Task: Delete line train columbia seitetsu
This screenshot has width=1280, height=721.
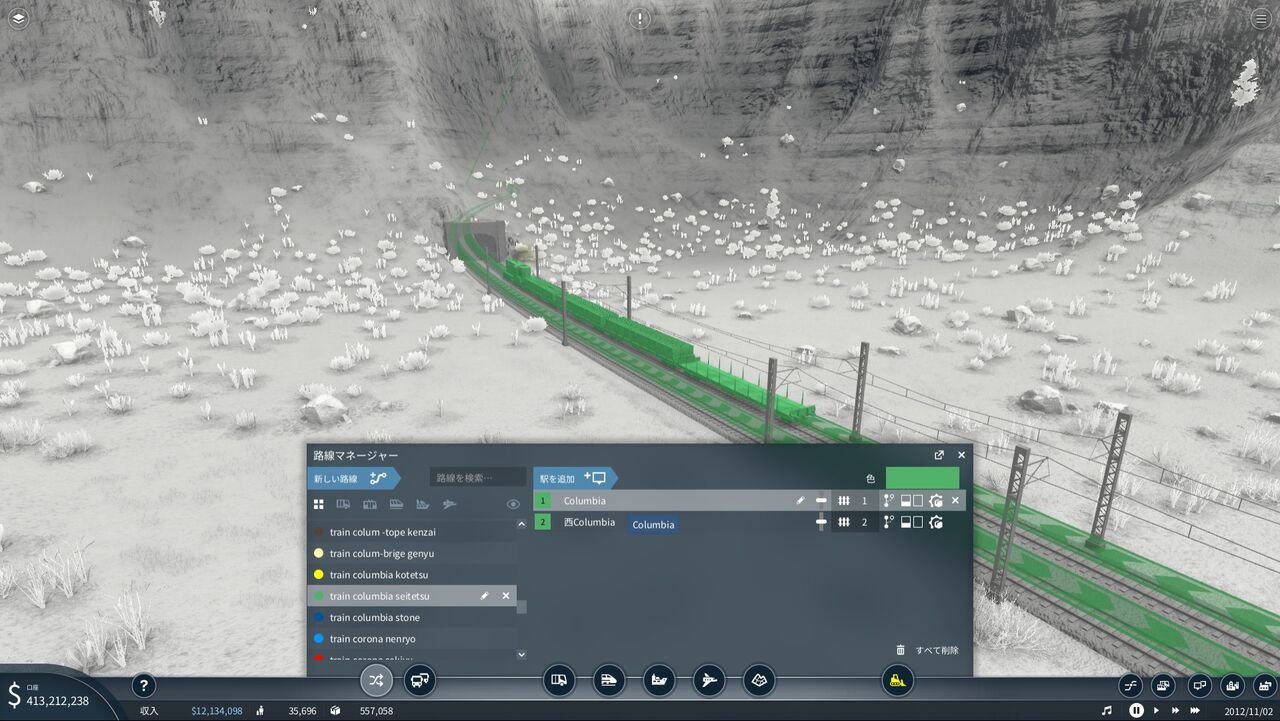Action: [506, 596]
